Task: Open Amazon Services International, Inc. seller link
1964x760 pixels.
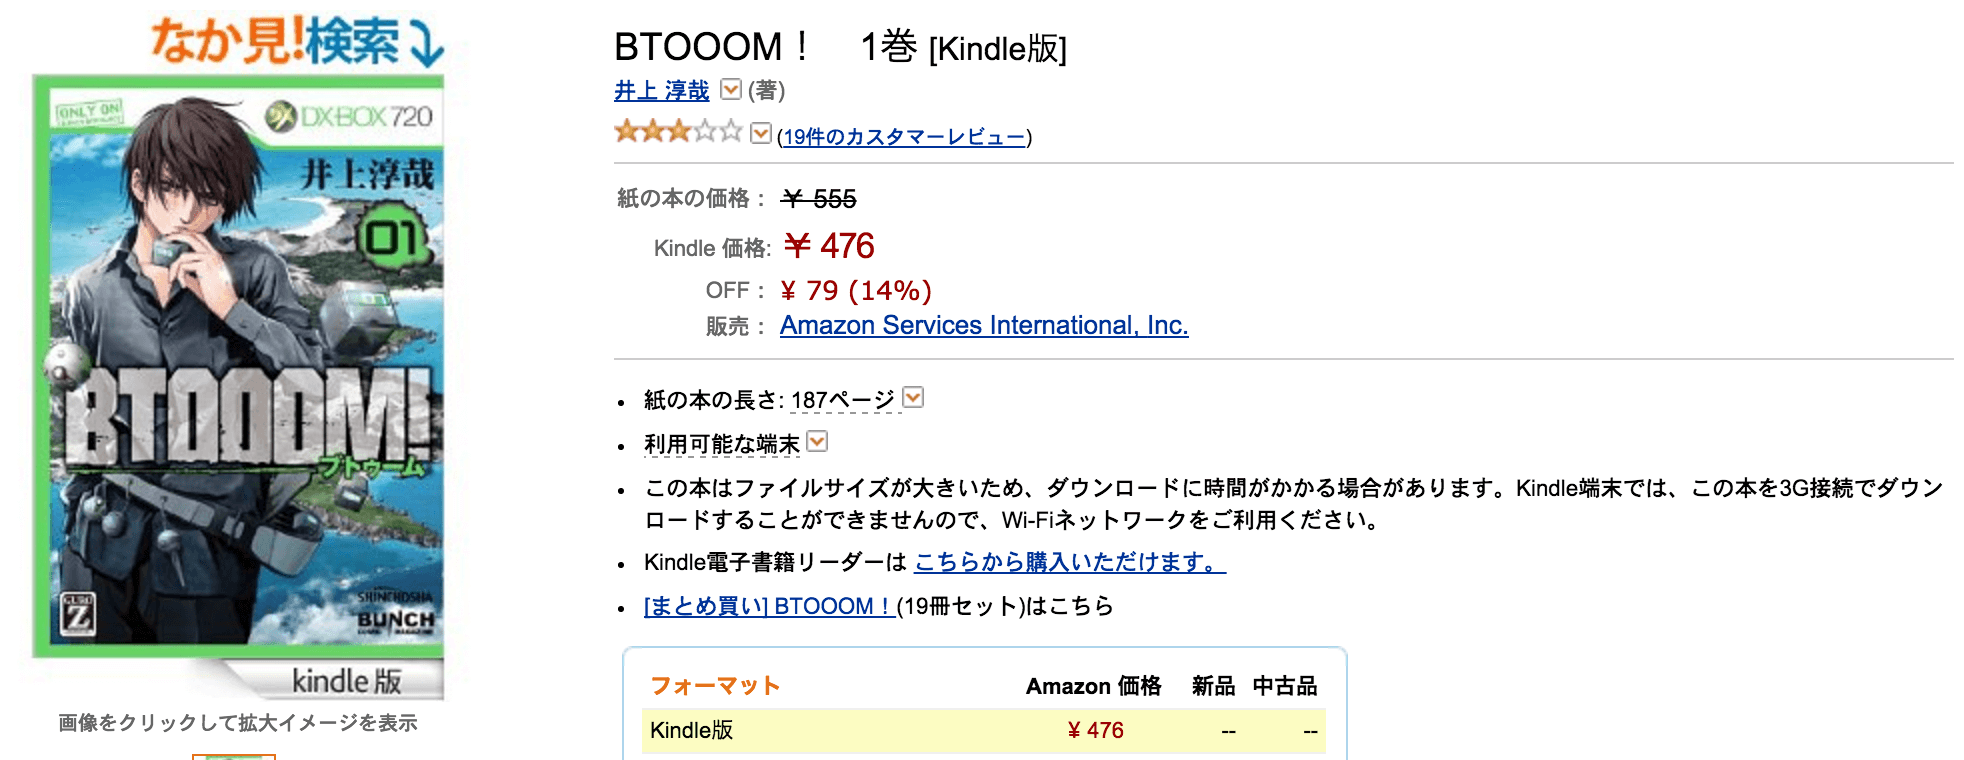Action: [984, 325]
